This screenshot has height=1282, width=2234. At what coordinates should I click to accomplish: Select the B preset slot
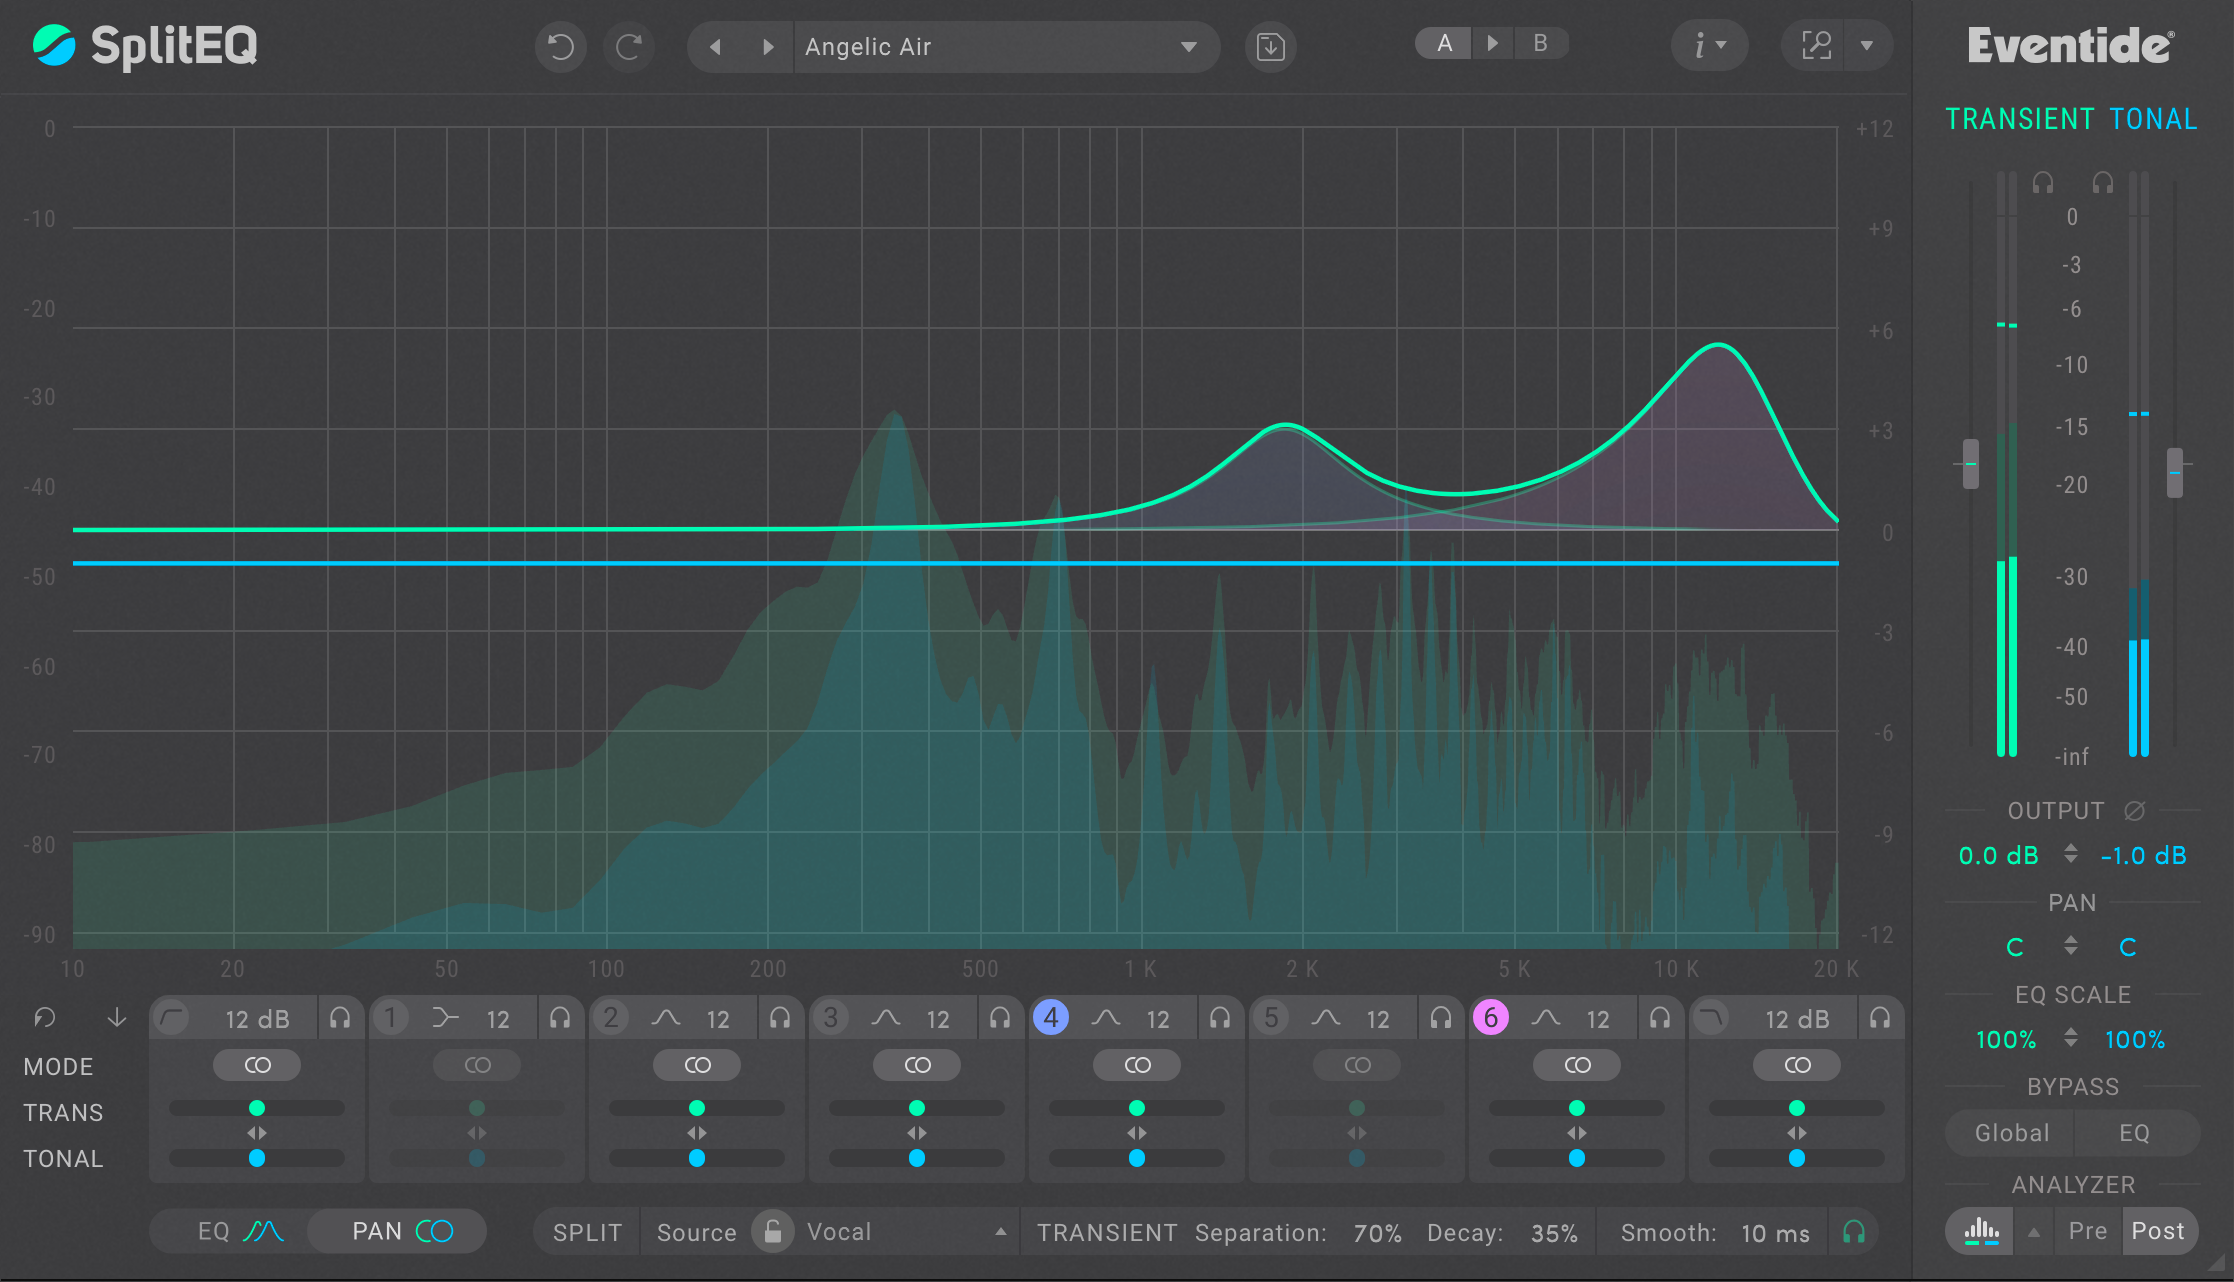coord(1540,42)
